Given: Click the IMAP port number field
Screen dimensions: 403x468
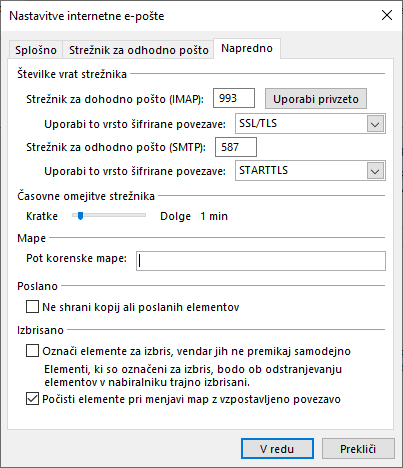Looking at the screenshot, I should (x=234, y=98).
